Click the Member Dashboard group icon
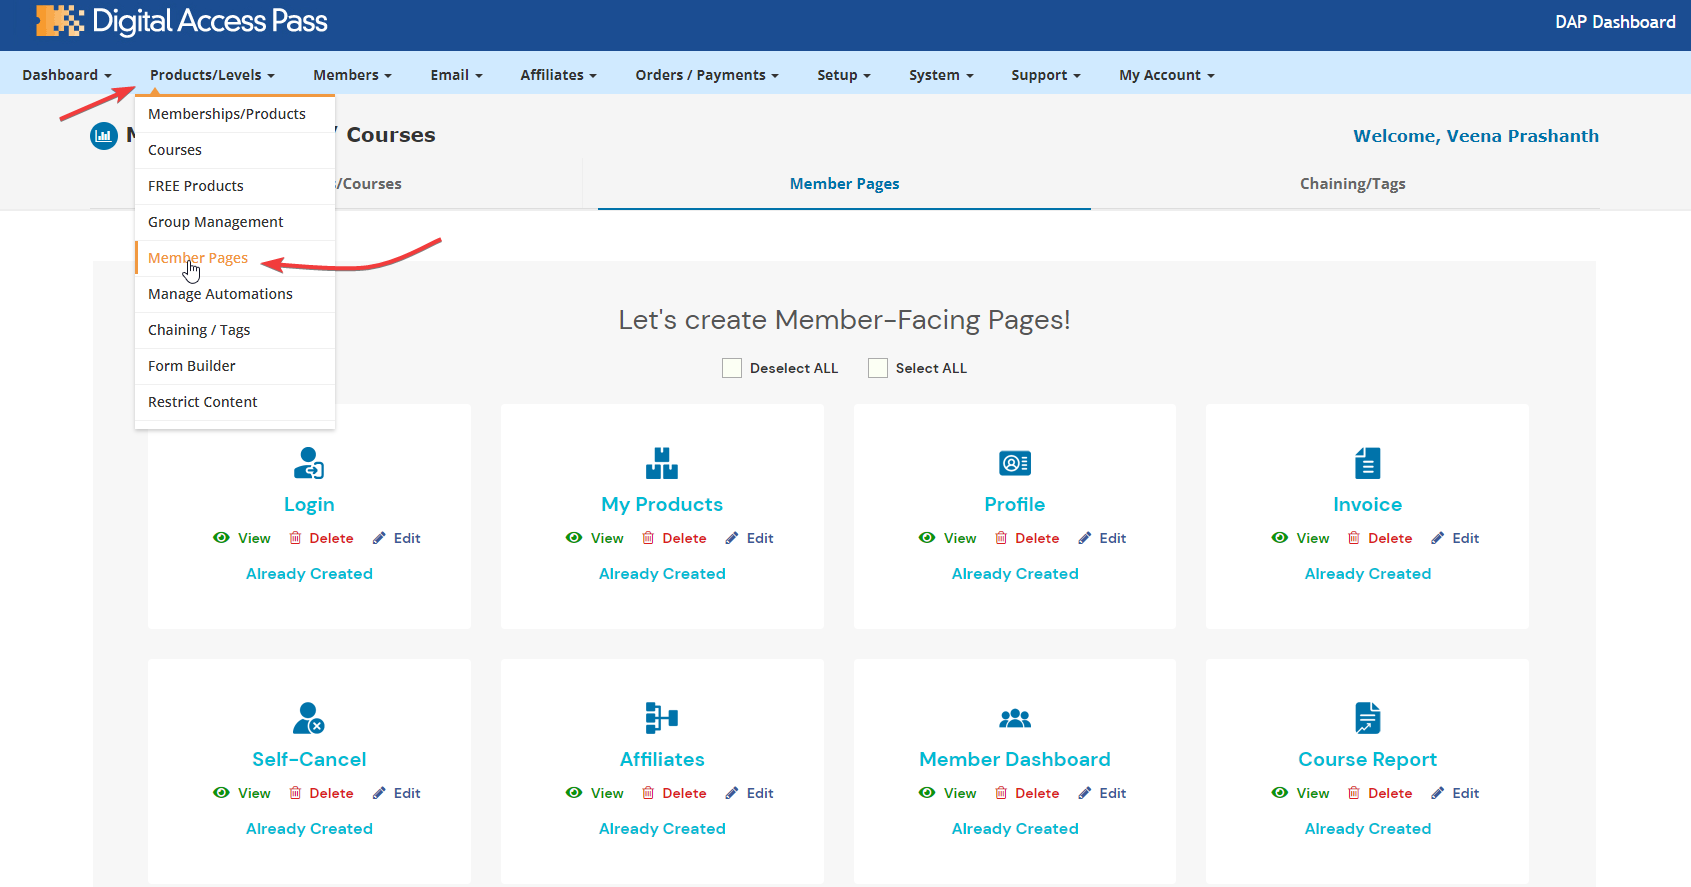Viewport: 1691px width, 887px height. 1014,718
